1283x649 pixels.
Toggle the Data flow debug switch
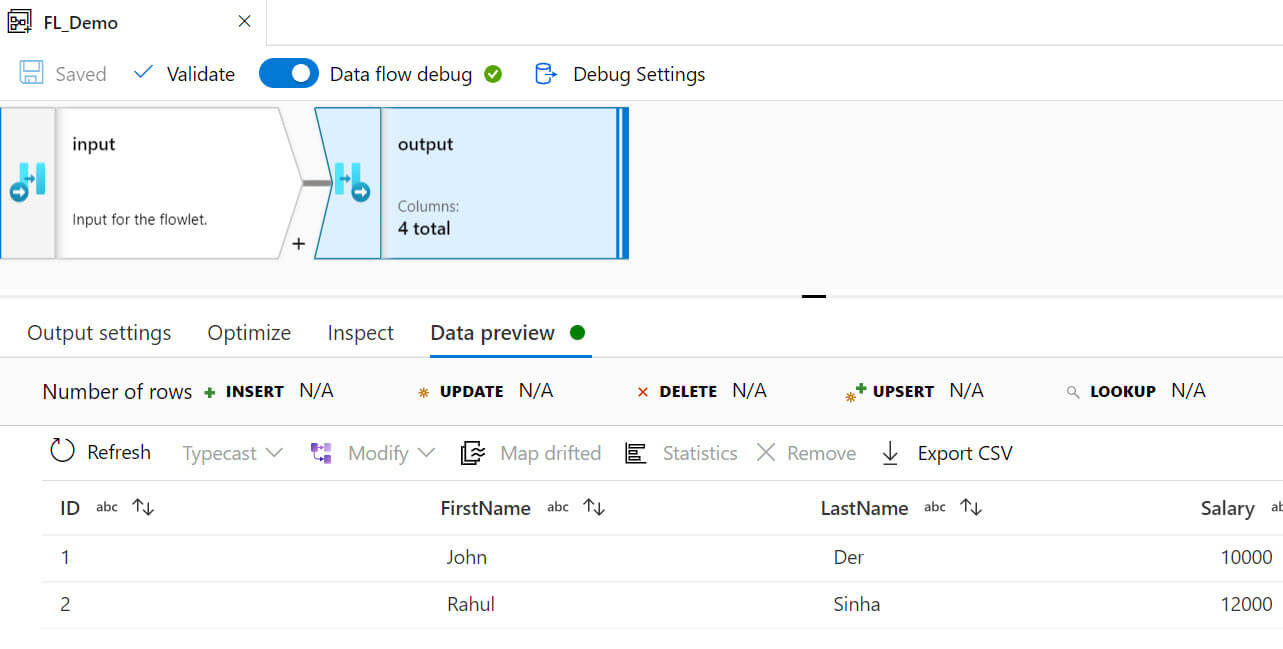[x=288, y=74]
